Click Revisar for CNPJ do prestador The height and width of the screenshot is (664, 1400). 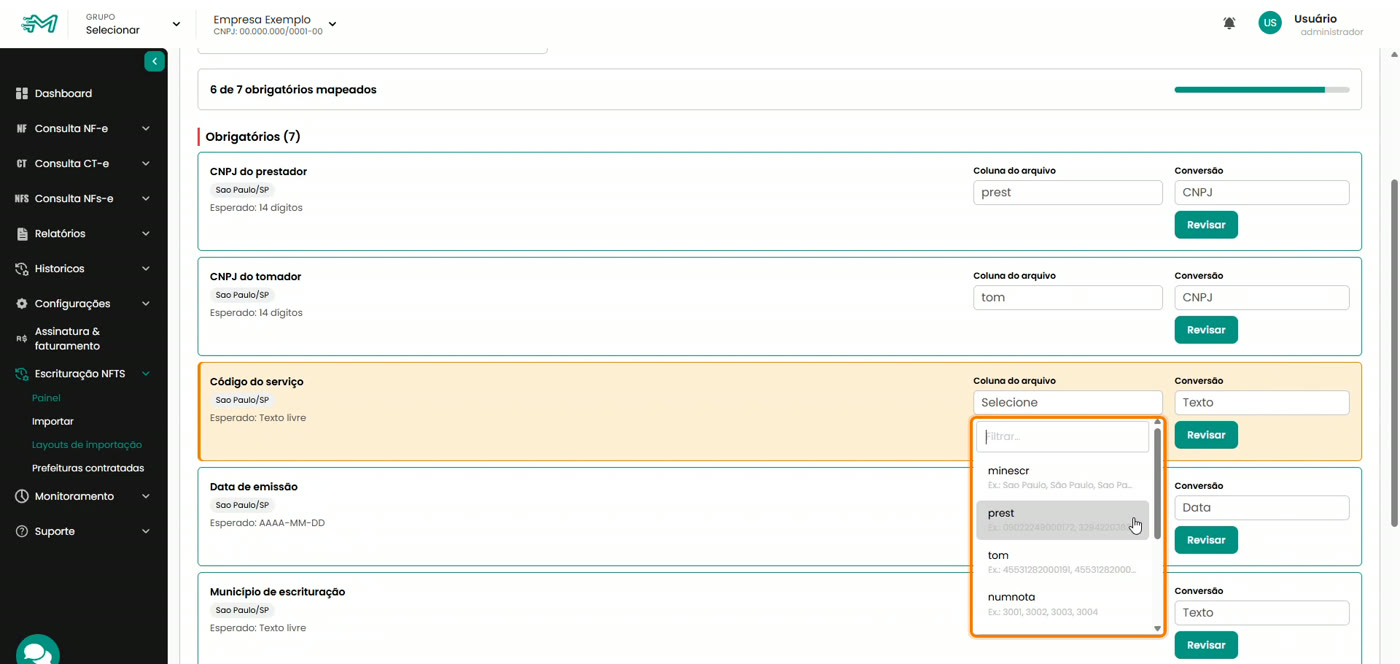pyautogui.click(x=1206, y=225)
